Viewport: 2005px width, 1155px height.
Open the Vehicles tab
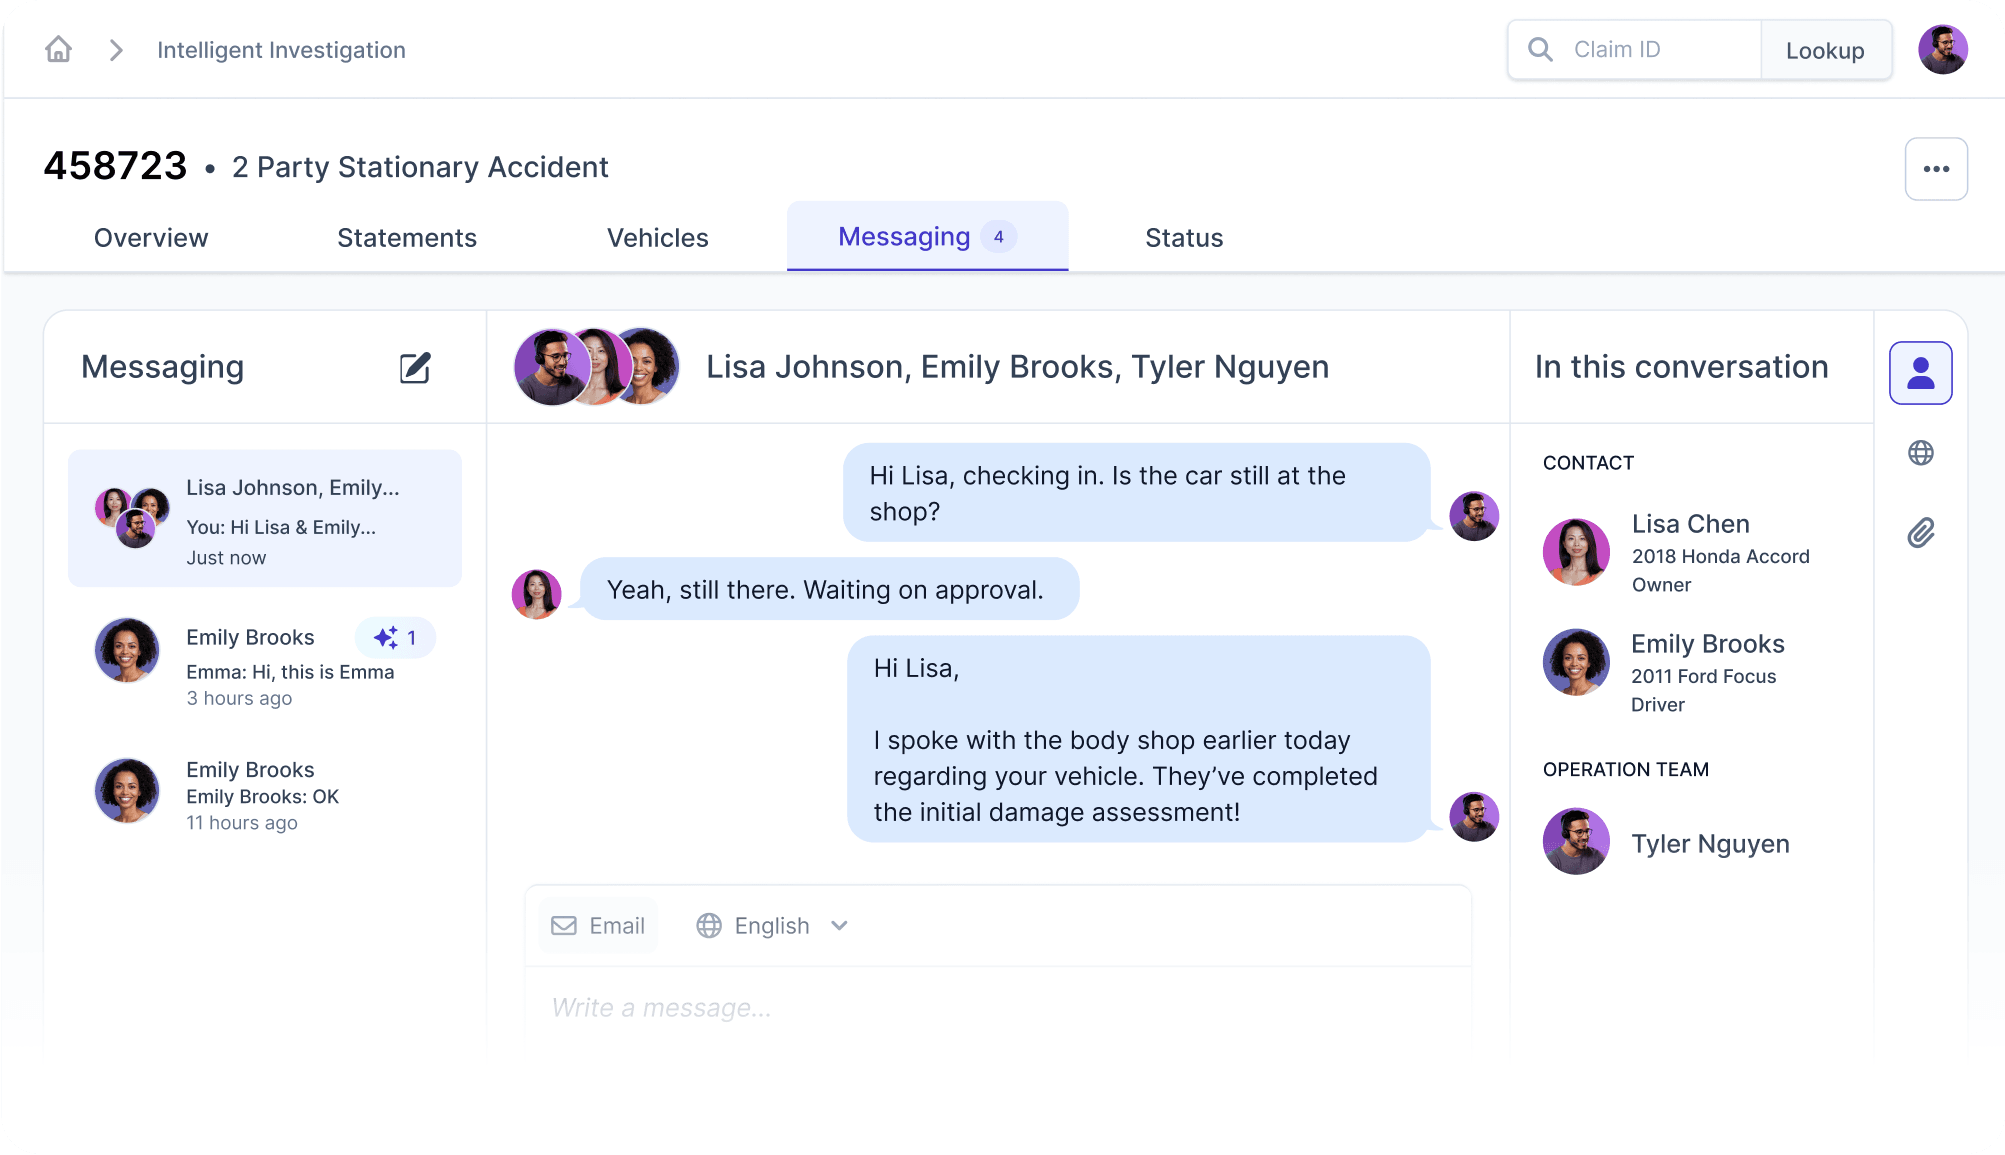[x=657, y=237]
